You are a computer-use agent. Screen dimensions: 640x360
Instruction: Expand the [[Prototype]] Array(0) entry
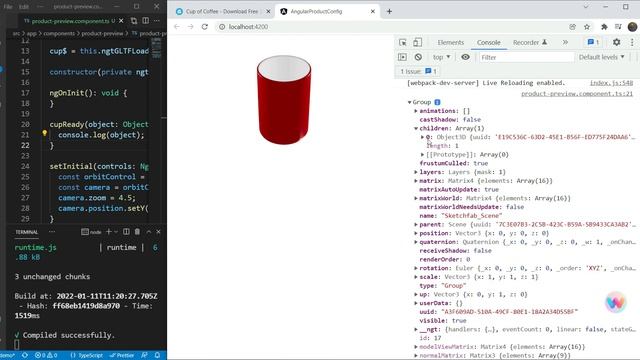pos(422,155)
